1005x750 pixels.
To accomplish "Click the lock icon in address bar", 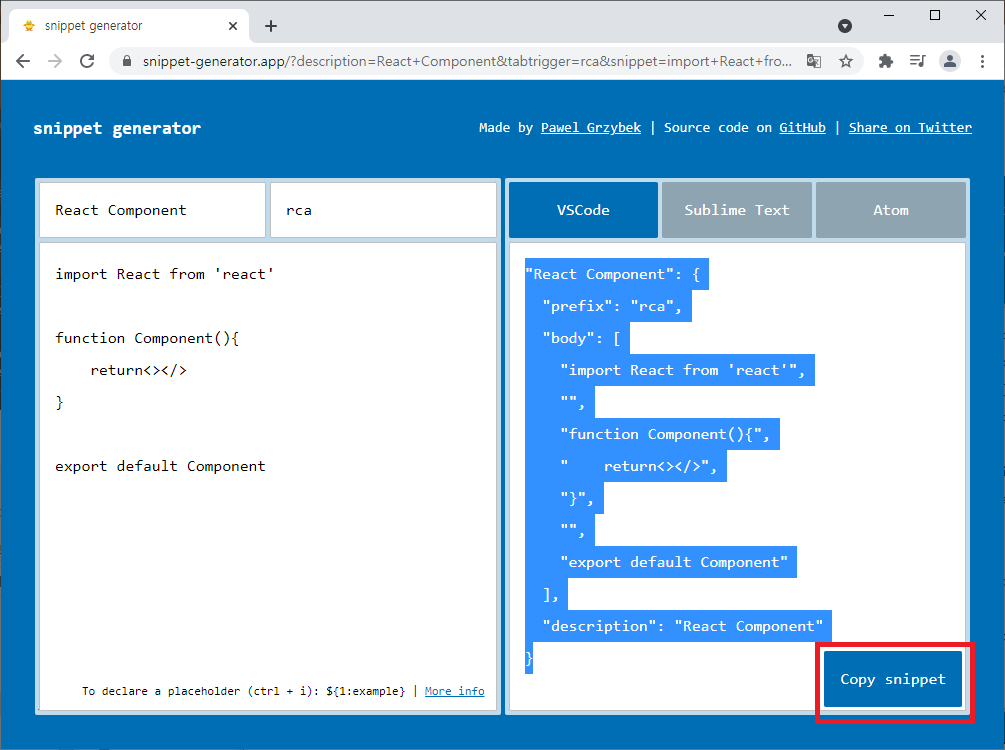I will point(127,61).
